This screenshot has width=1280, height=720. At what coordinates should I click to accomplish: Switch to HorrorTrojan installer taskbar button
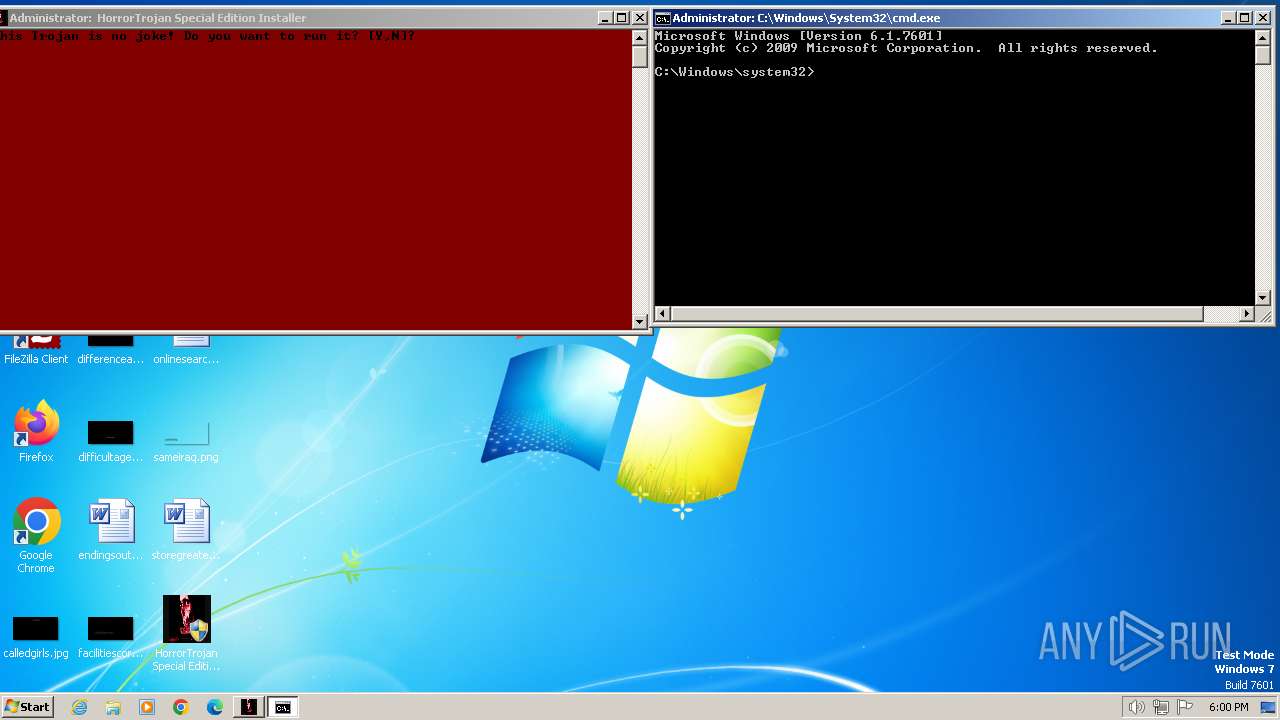pyautogui.click(x=248, y=707)
